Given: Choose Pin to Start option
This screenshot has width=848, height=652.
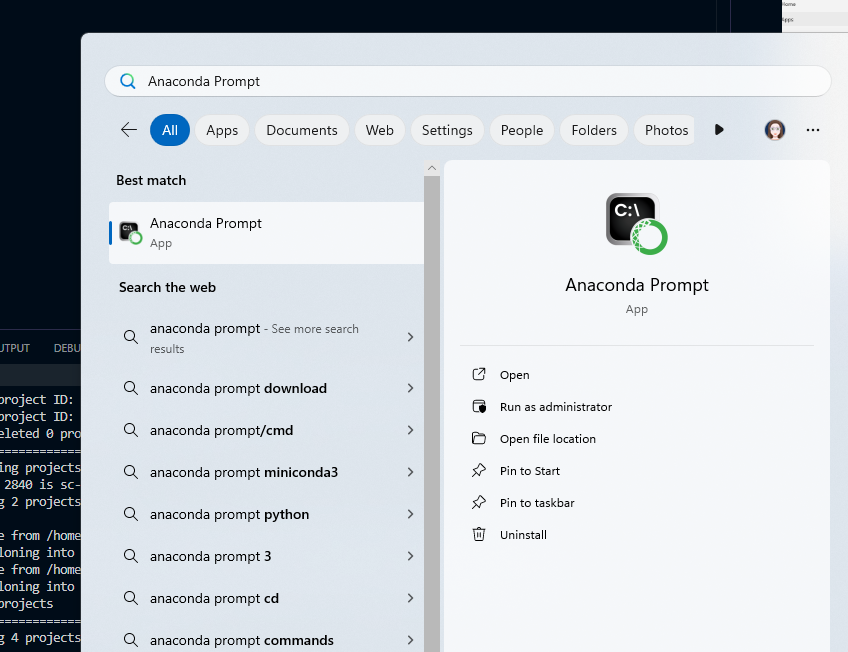Looking at the screenshot, I should (x=530, y=471).
